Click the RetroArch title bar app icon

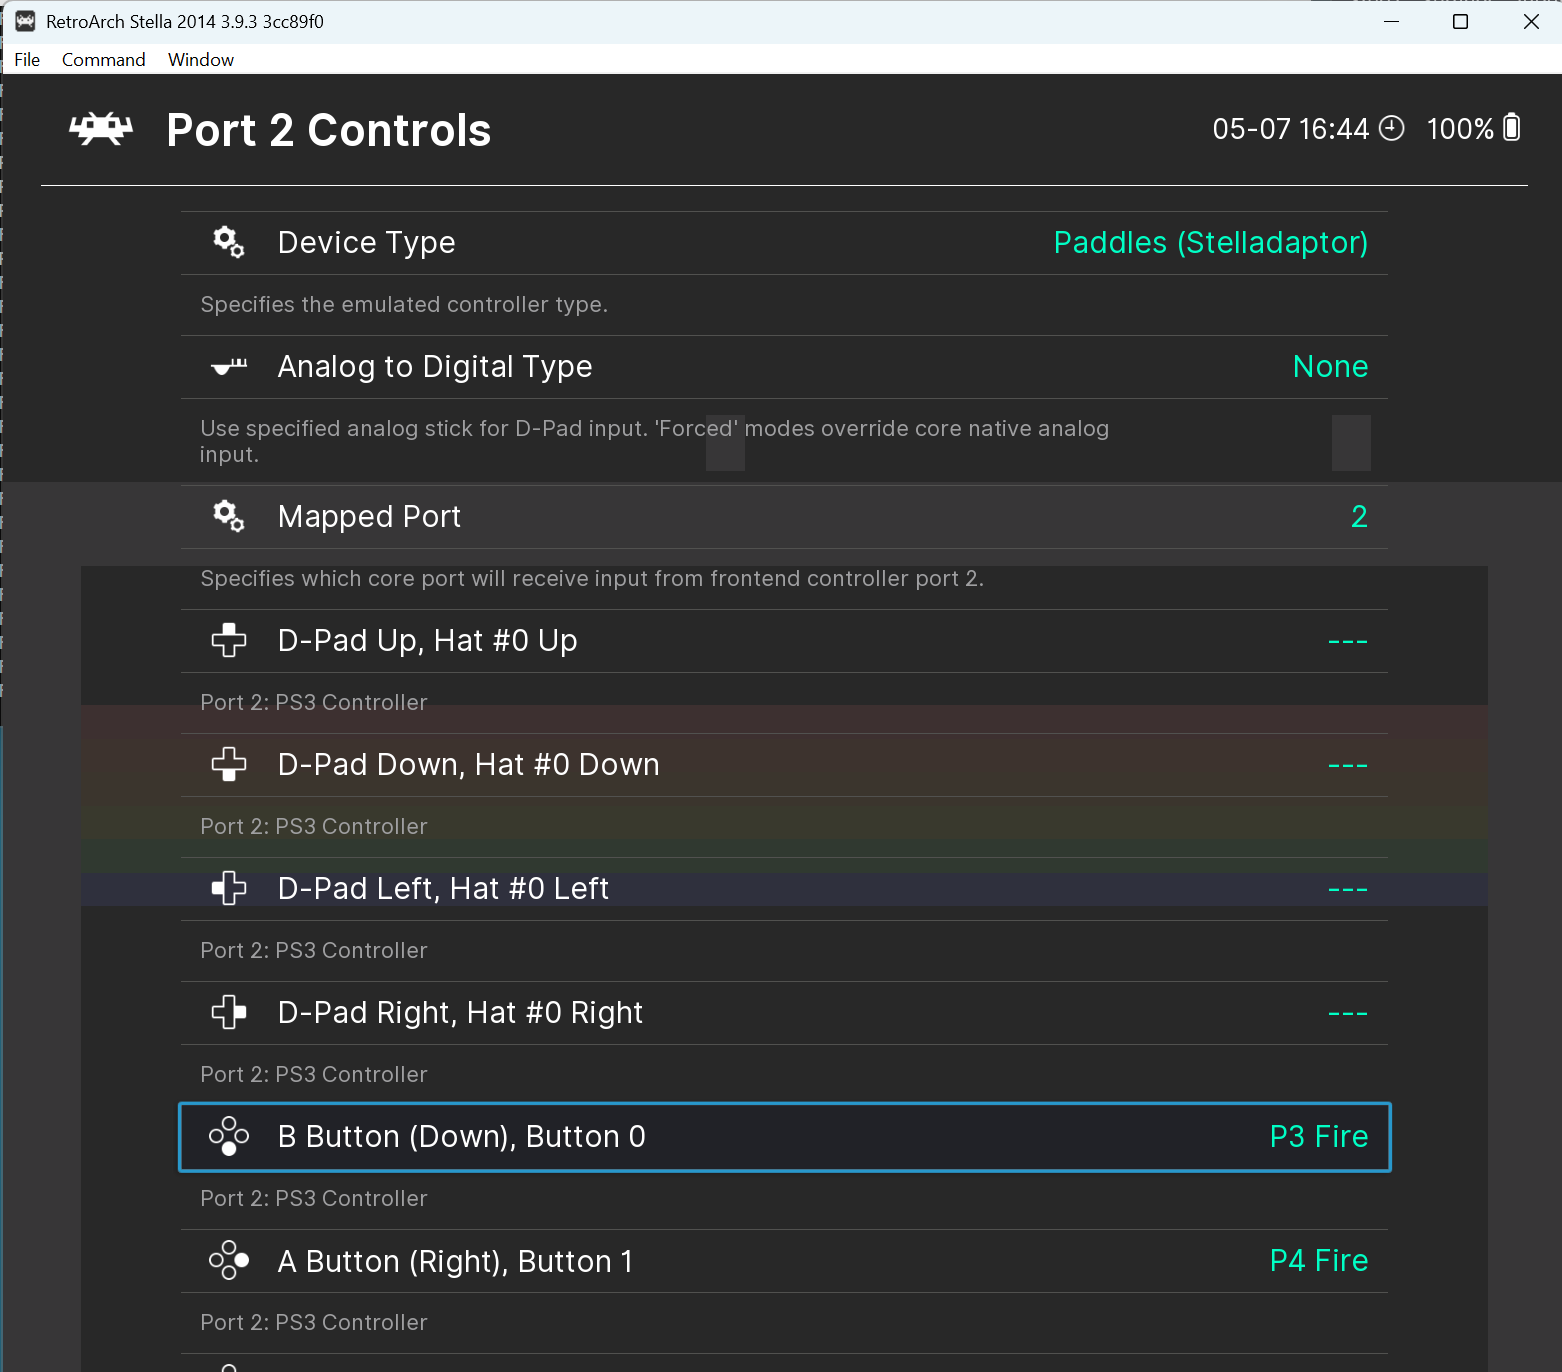coord(25,21)
